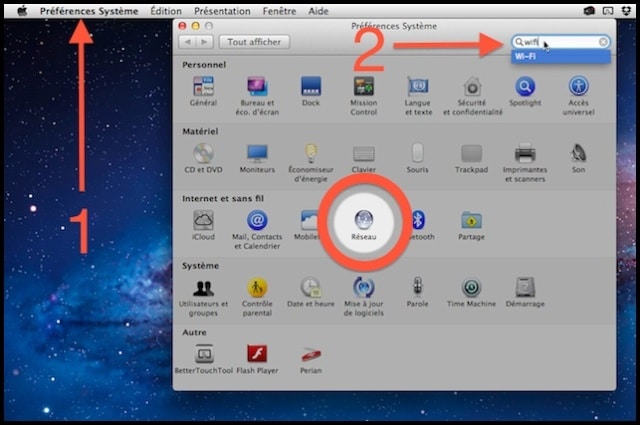Open Time Machine preferences

tap(471, 292)
